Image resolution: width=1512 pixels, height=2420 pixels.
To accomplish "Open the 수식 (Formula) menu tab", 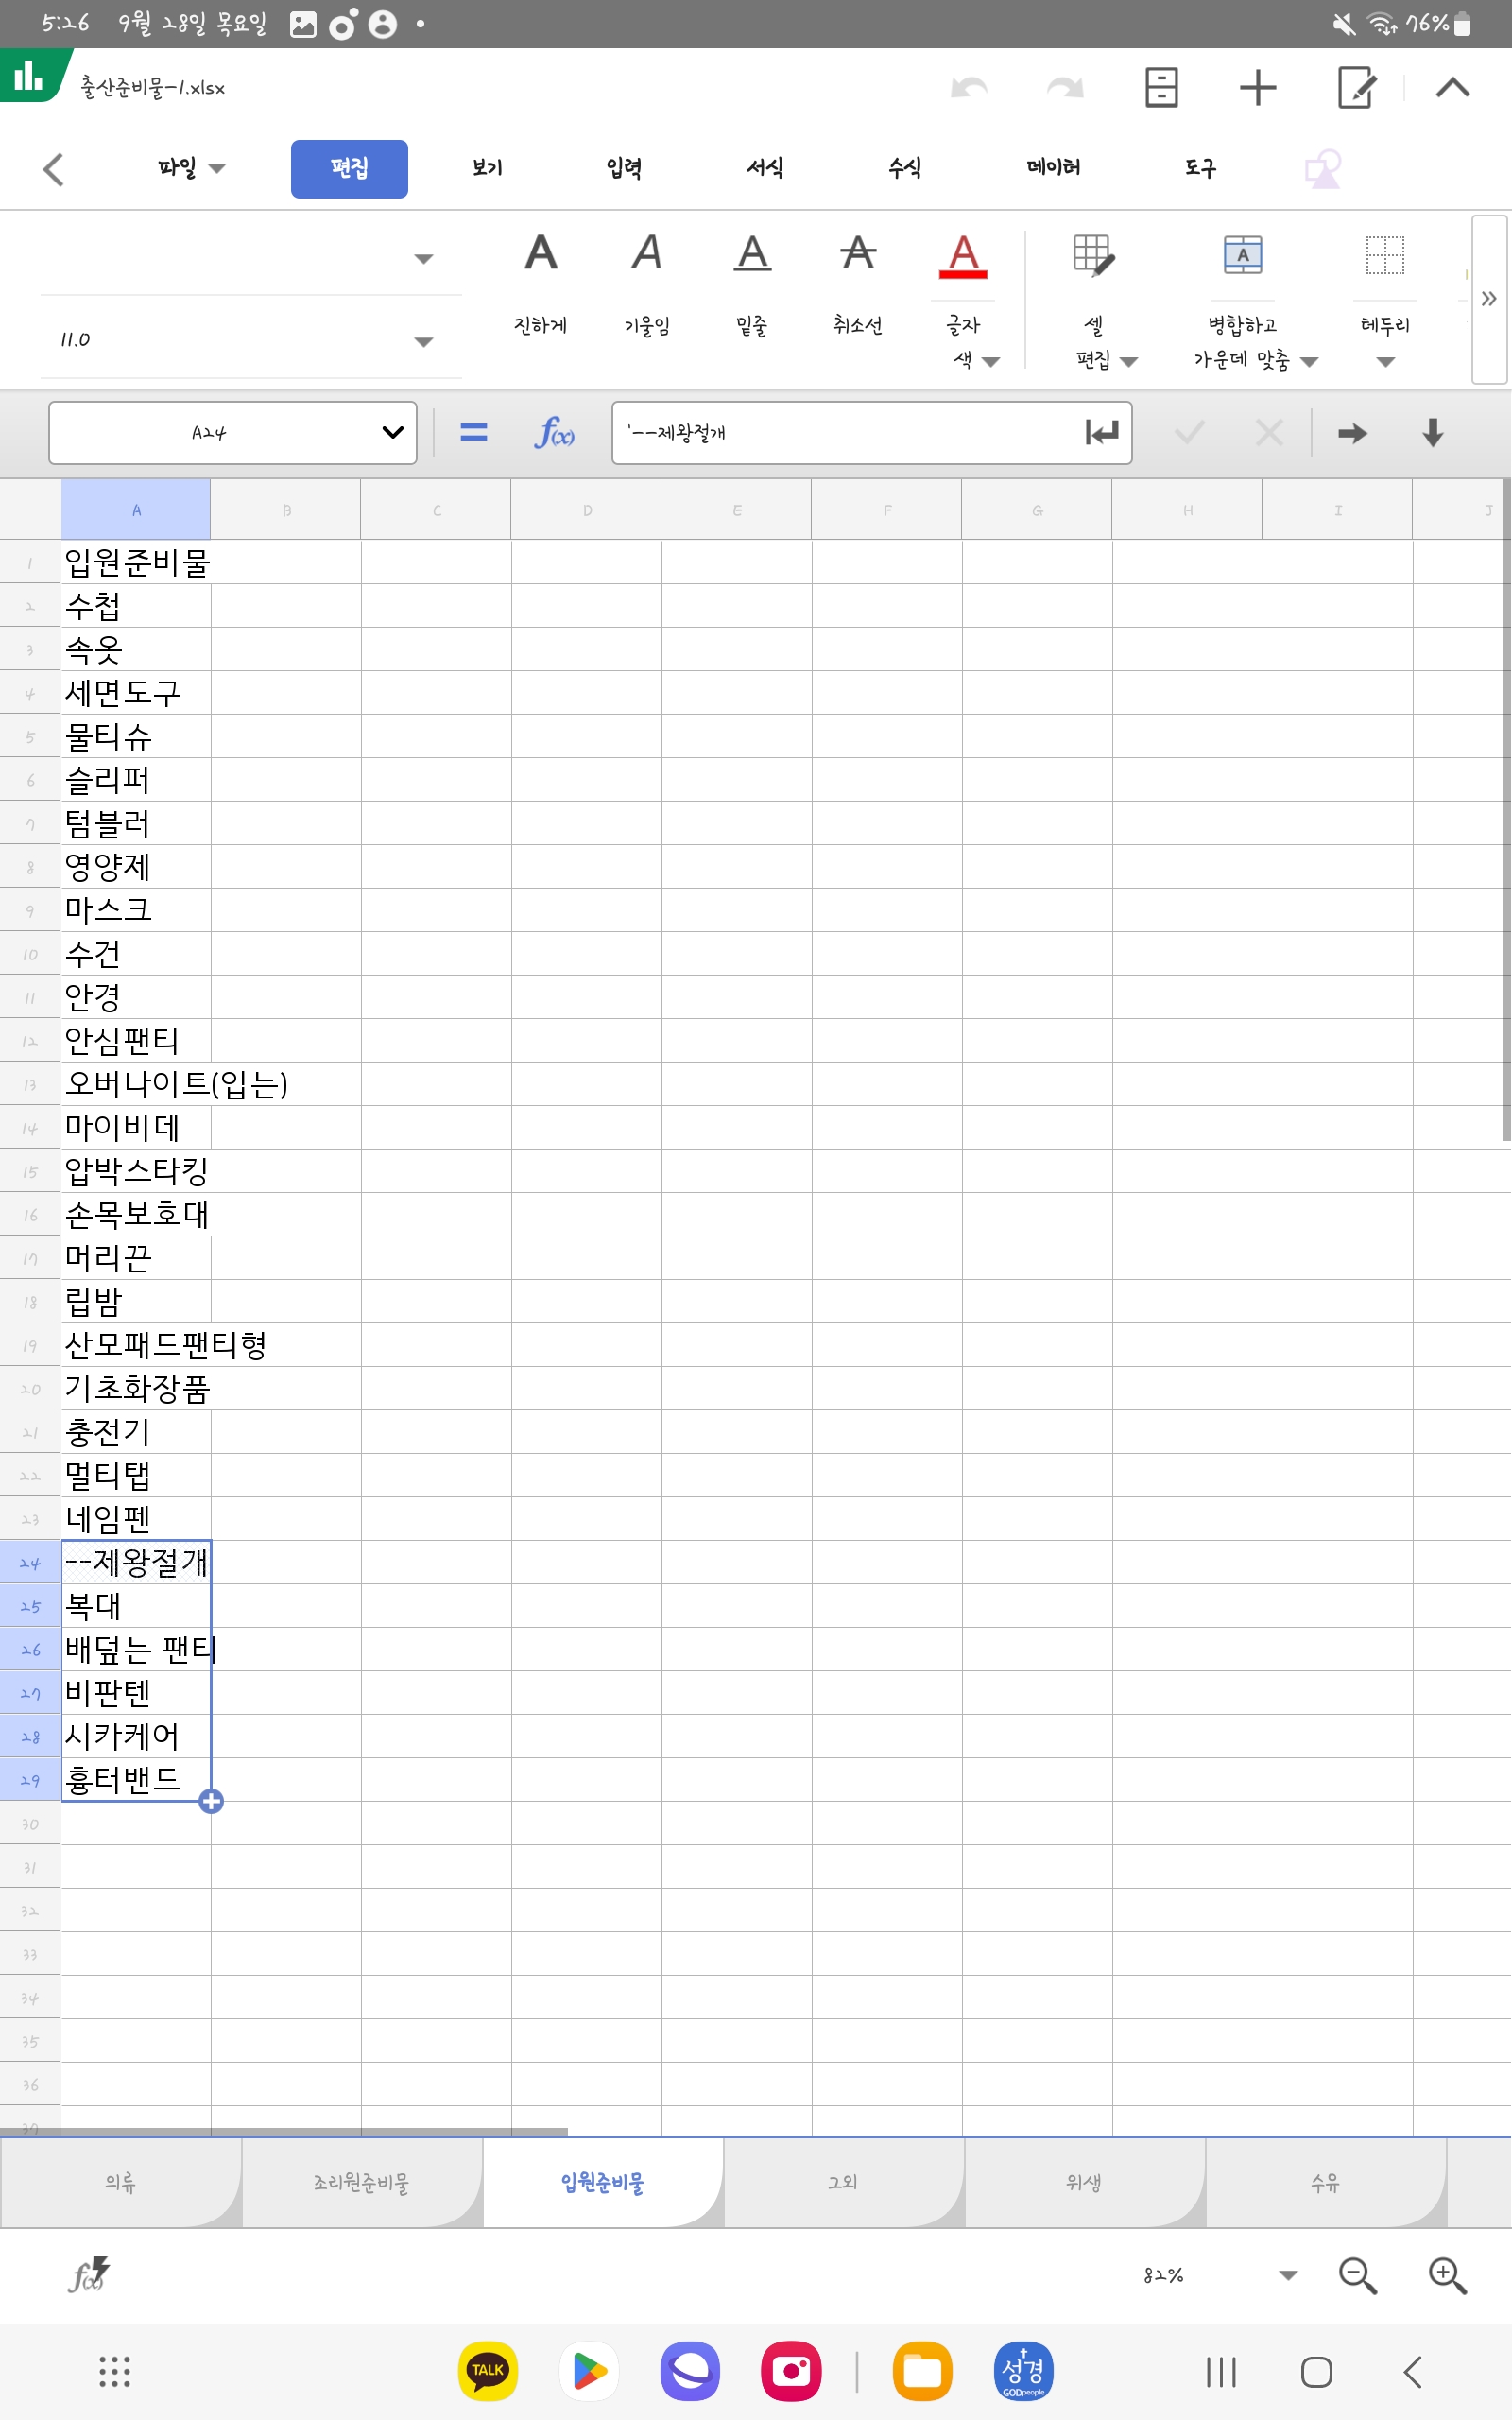I will click(x=904, y=168).
